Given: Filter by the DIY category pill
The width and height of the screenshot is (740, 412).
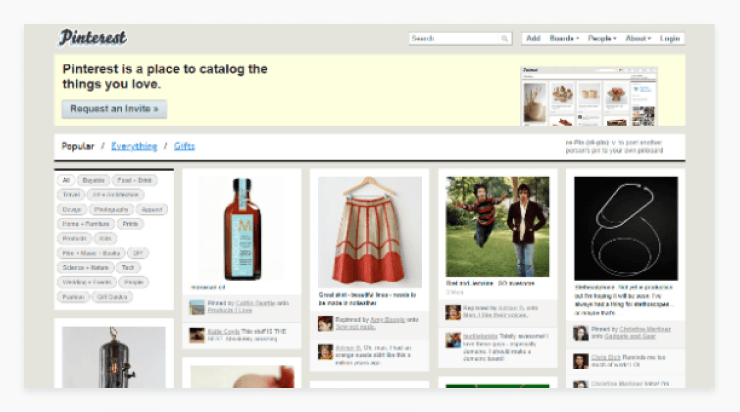Looking at the screenshot, I should coord(138,253).
